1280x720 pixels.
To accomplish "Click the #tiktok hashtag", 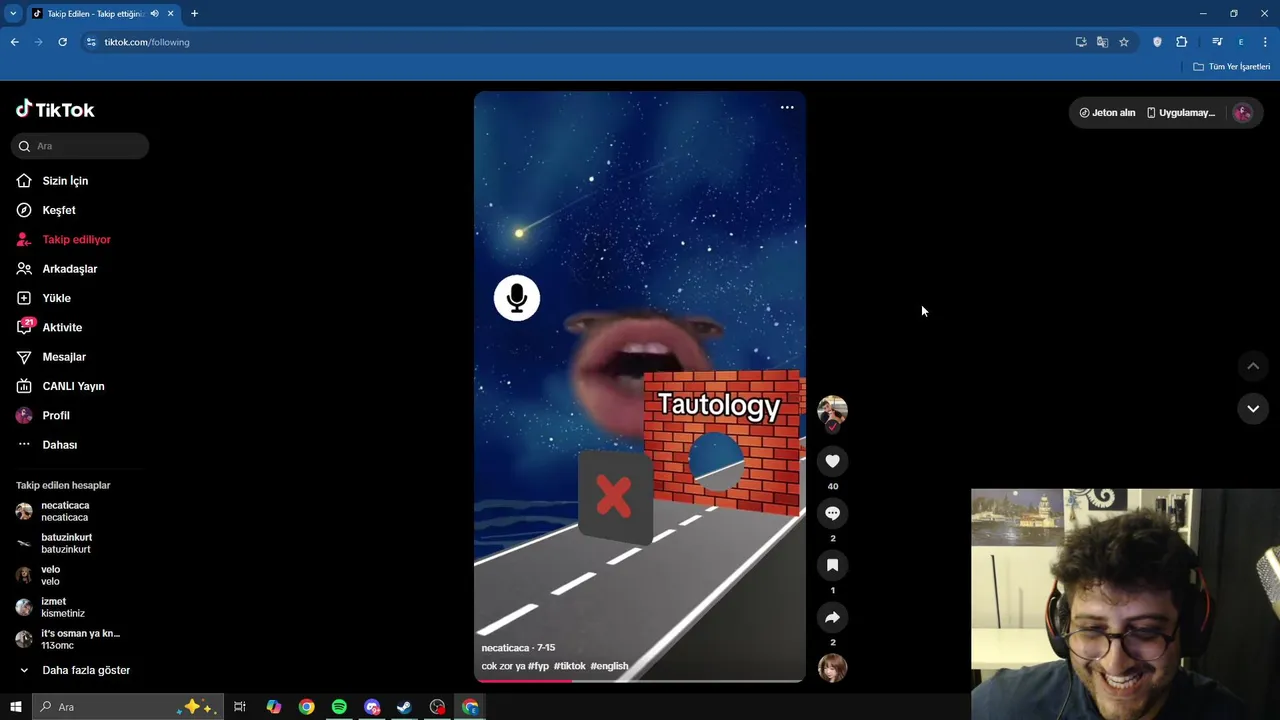I will [571, 666].
